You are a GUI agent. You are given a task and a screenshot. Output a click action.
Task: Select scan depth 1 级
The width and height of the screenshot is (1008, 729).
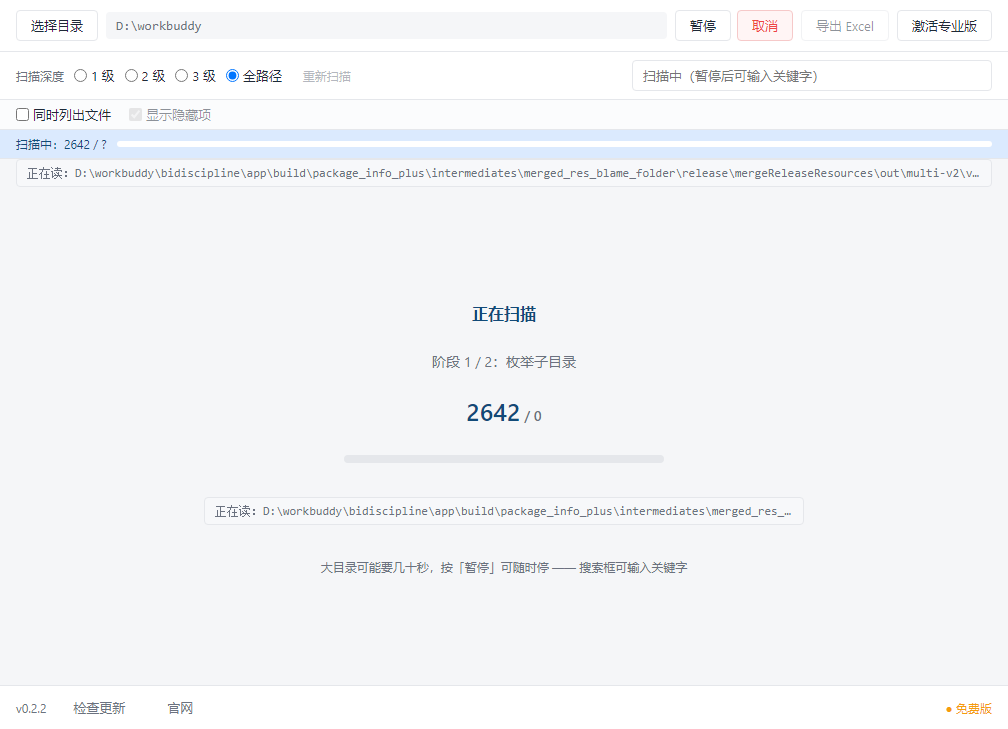click(x=94, y=76)
